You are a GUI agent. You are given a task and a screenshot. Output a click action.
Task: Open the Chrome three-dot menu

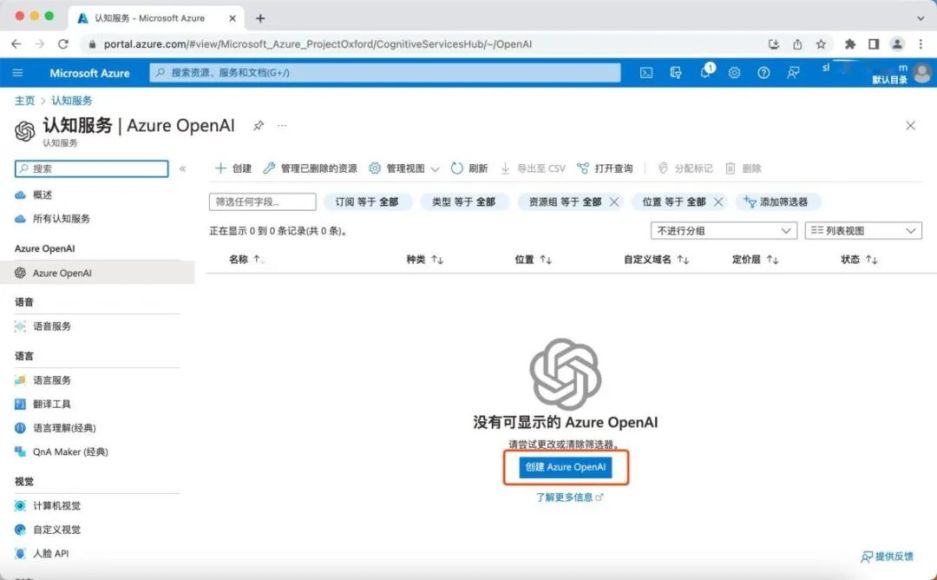(x=921, y=44)
